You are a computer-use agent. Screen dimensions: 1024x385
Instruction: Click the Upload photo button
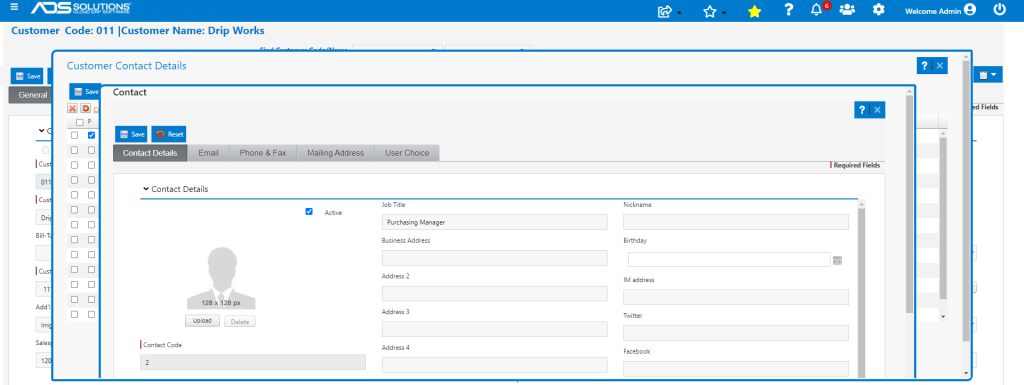coord(202,321)
